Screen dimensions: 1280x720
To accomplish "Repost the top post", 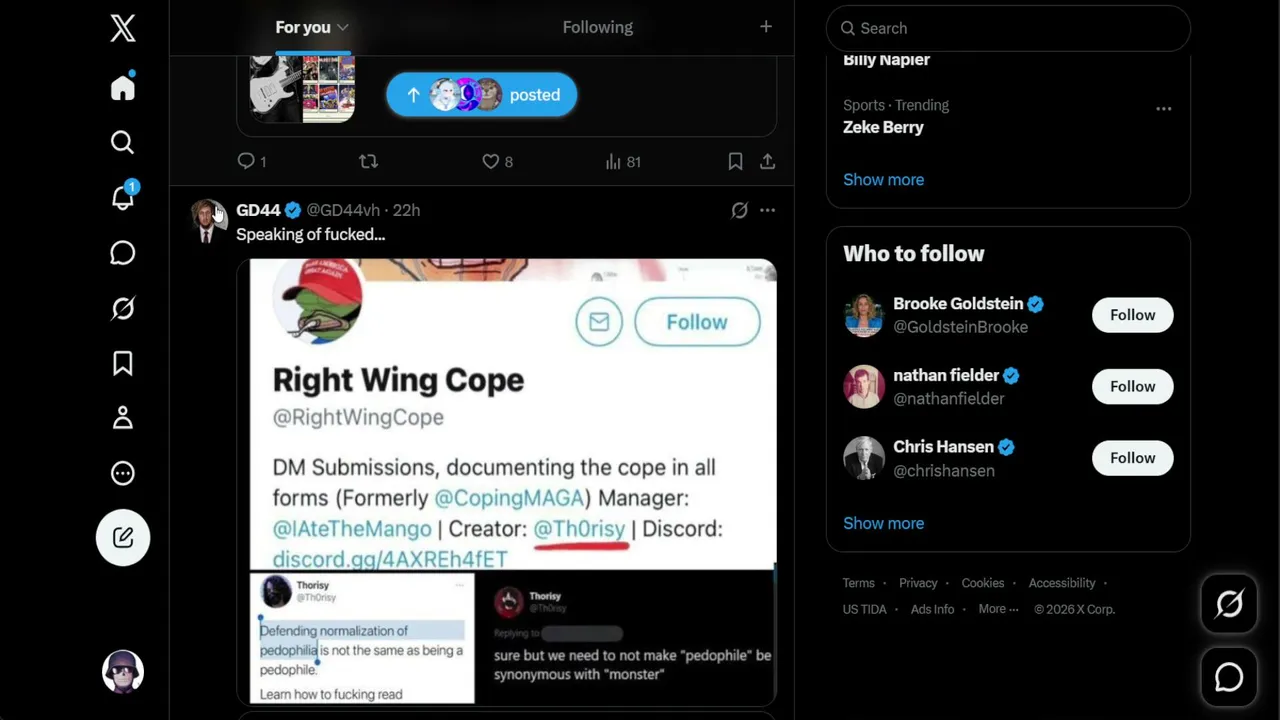I will point(368,161).
